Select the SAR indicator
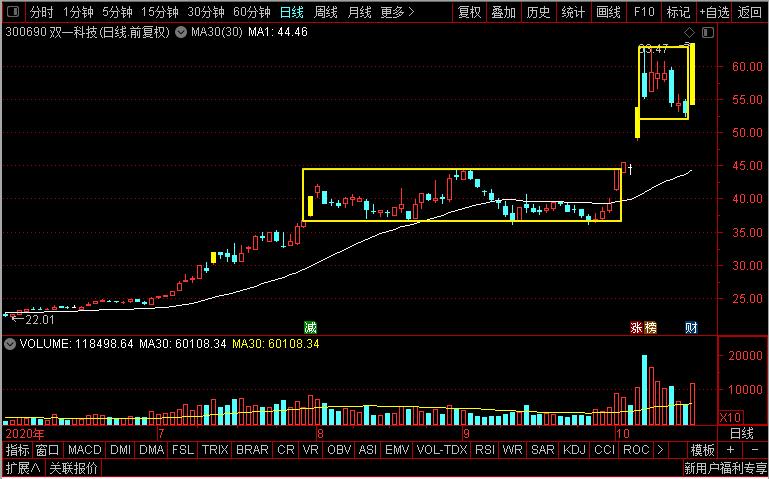Screen dimensions: 770x479 (x=543, y=450)
